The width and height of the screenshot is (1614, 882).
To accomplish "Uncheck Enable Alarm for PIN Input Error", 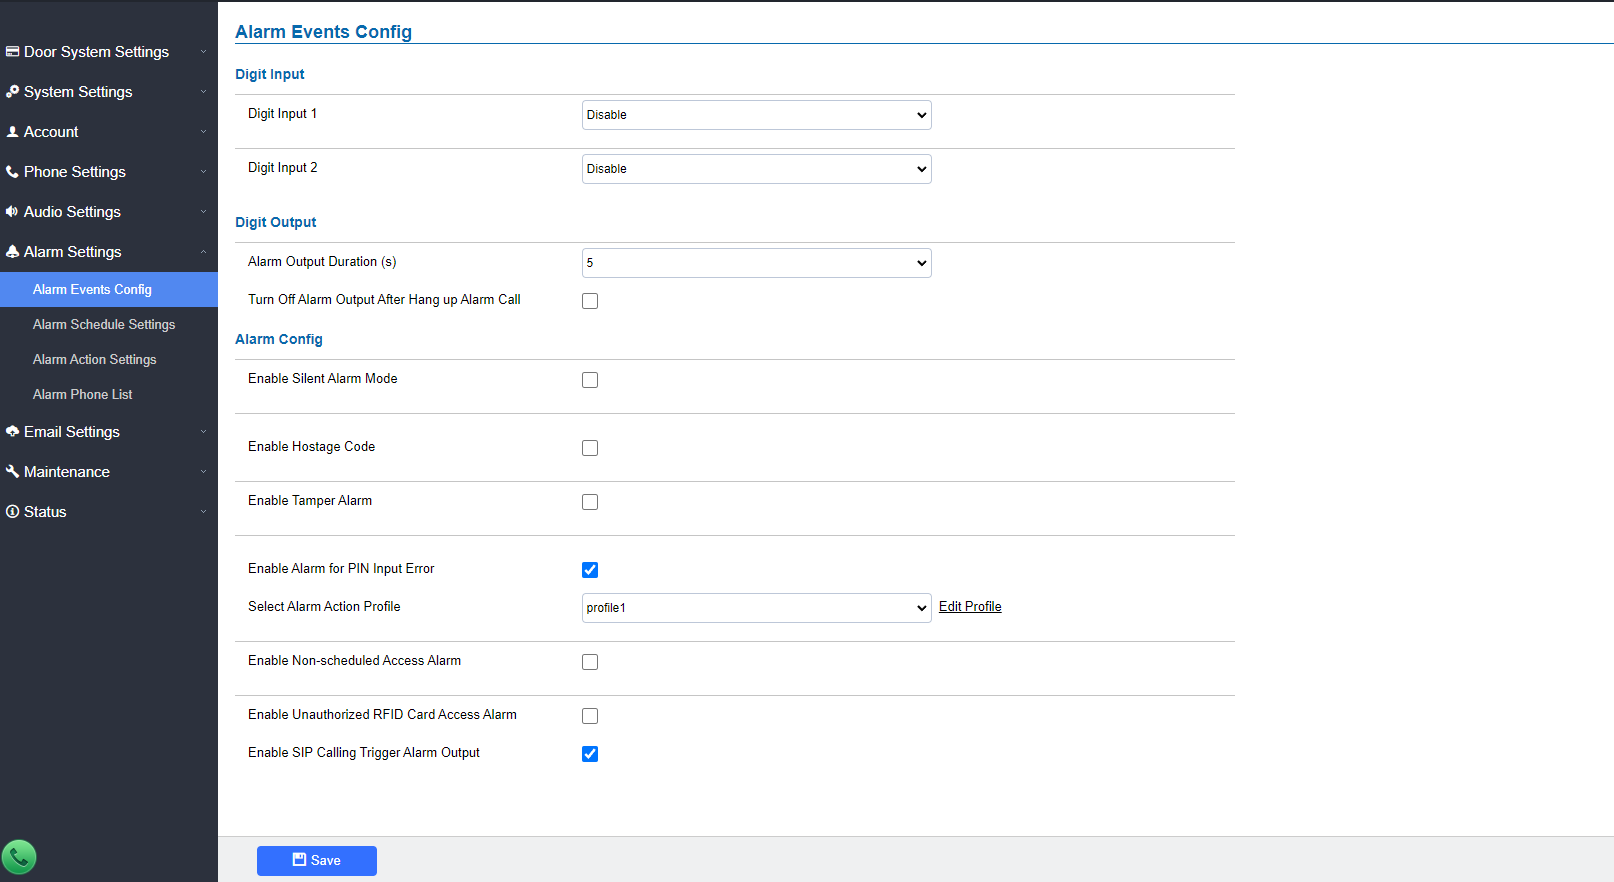I will (x=590, y=570).
